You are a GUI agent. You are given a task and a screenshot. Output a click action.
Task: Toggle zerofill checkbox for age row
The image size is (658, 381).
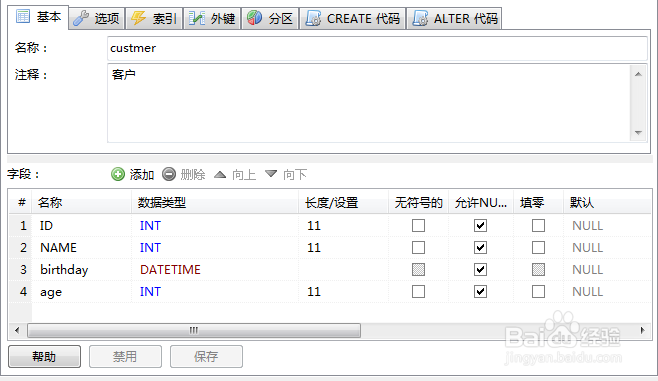(538, 292)
